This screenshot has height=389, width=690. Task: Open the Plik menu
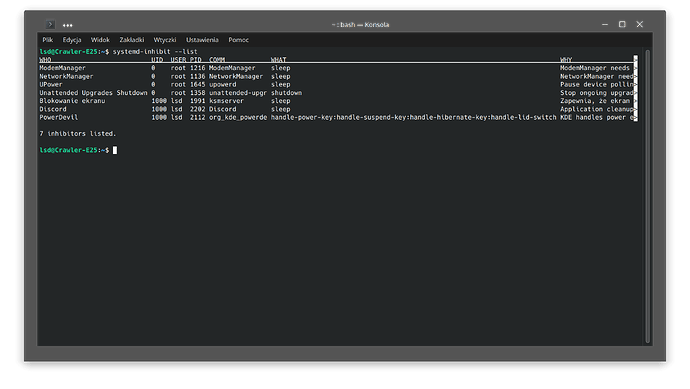48,40
